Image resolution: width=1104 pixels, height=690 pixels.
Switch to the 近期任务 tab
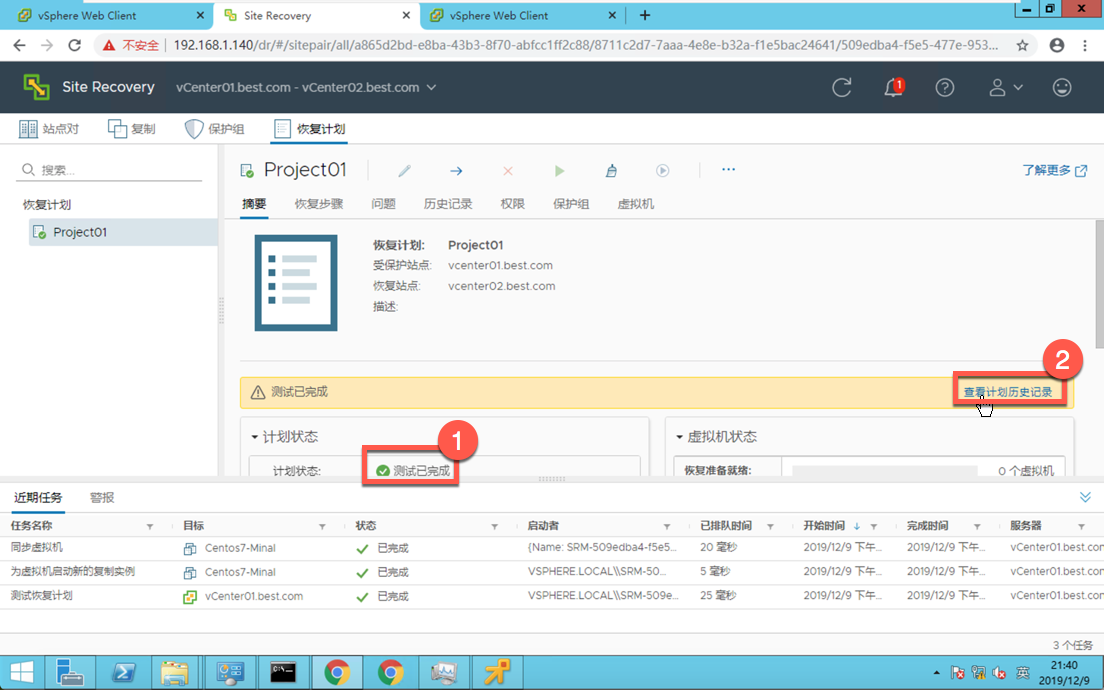pos(38,498)
